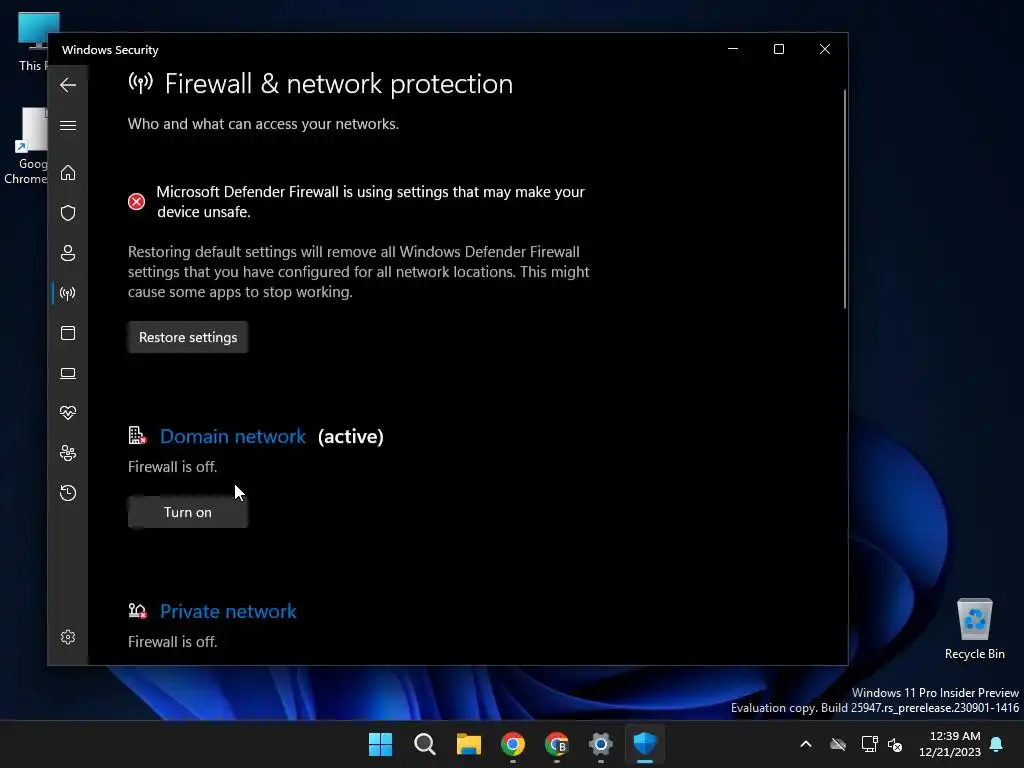This screenshot has width=1024, height=768.
Task: Click the '(active)' label
Action: [351, 436]
